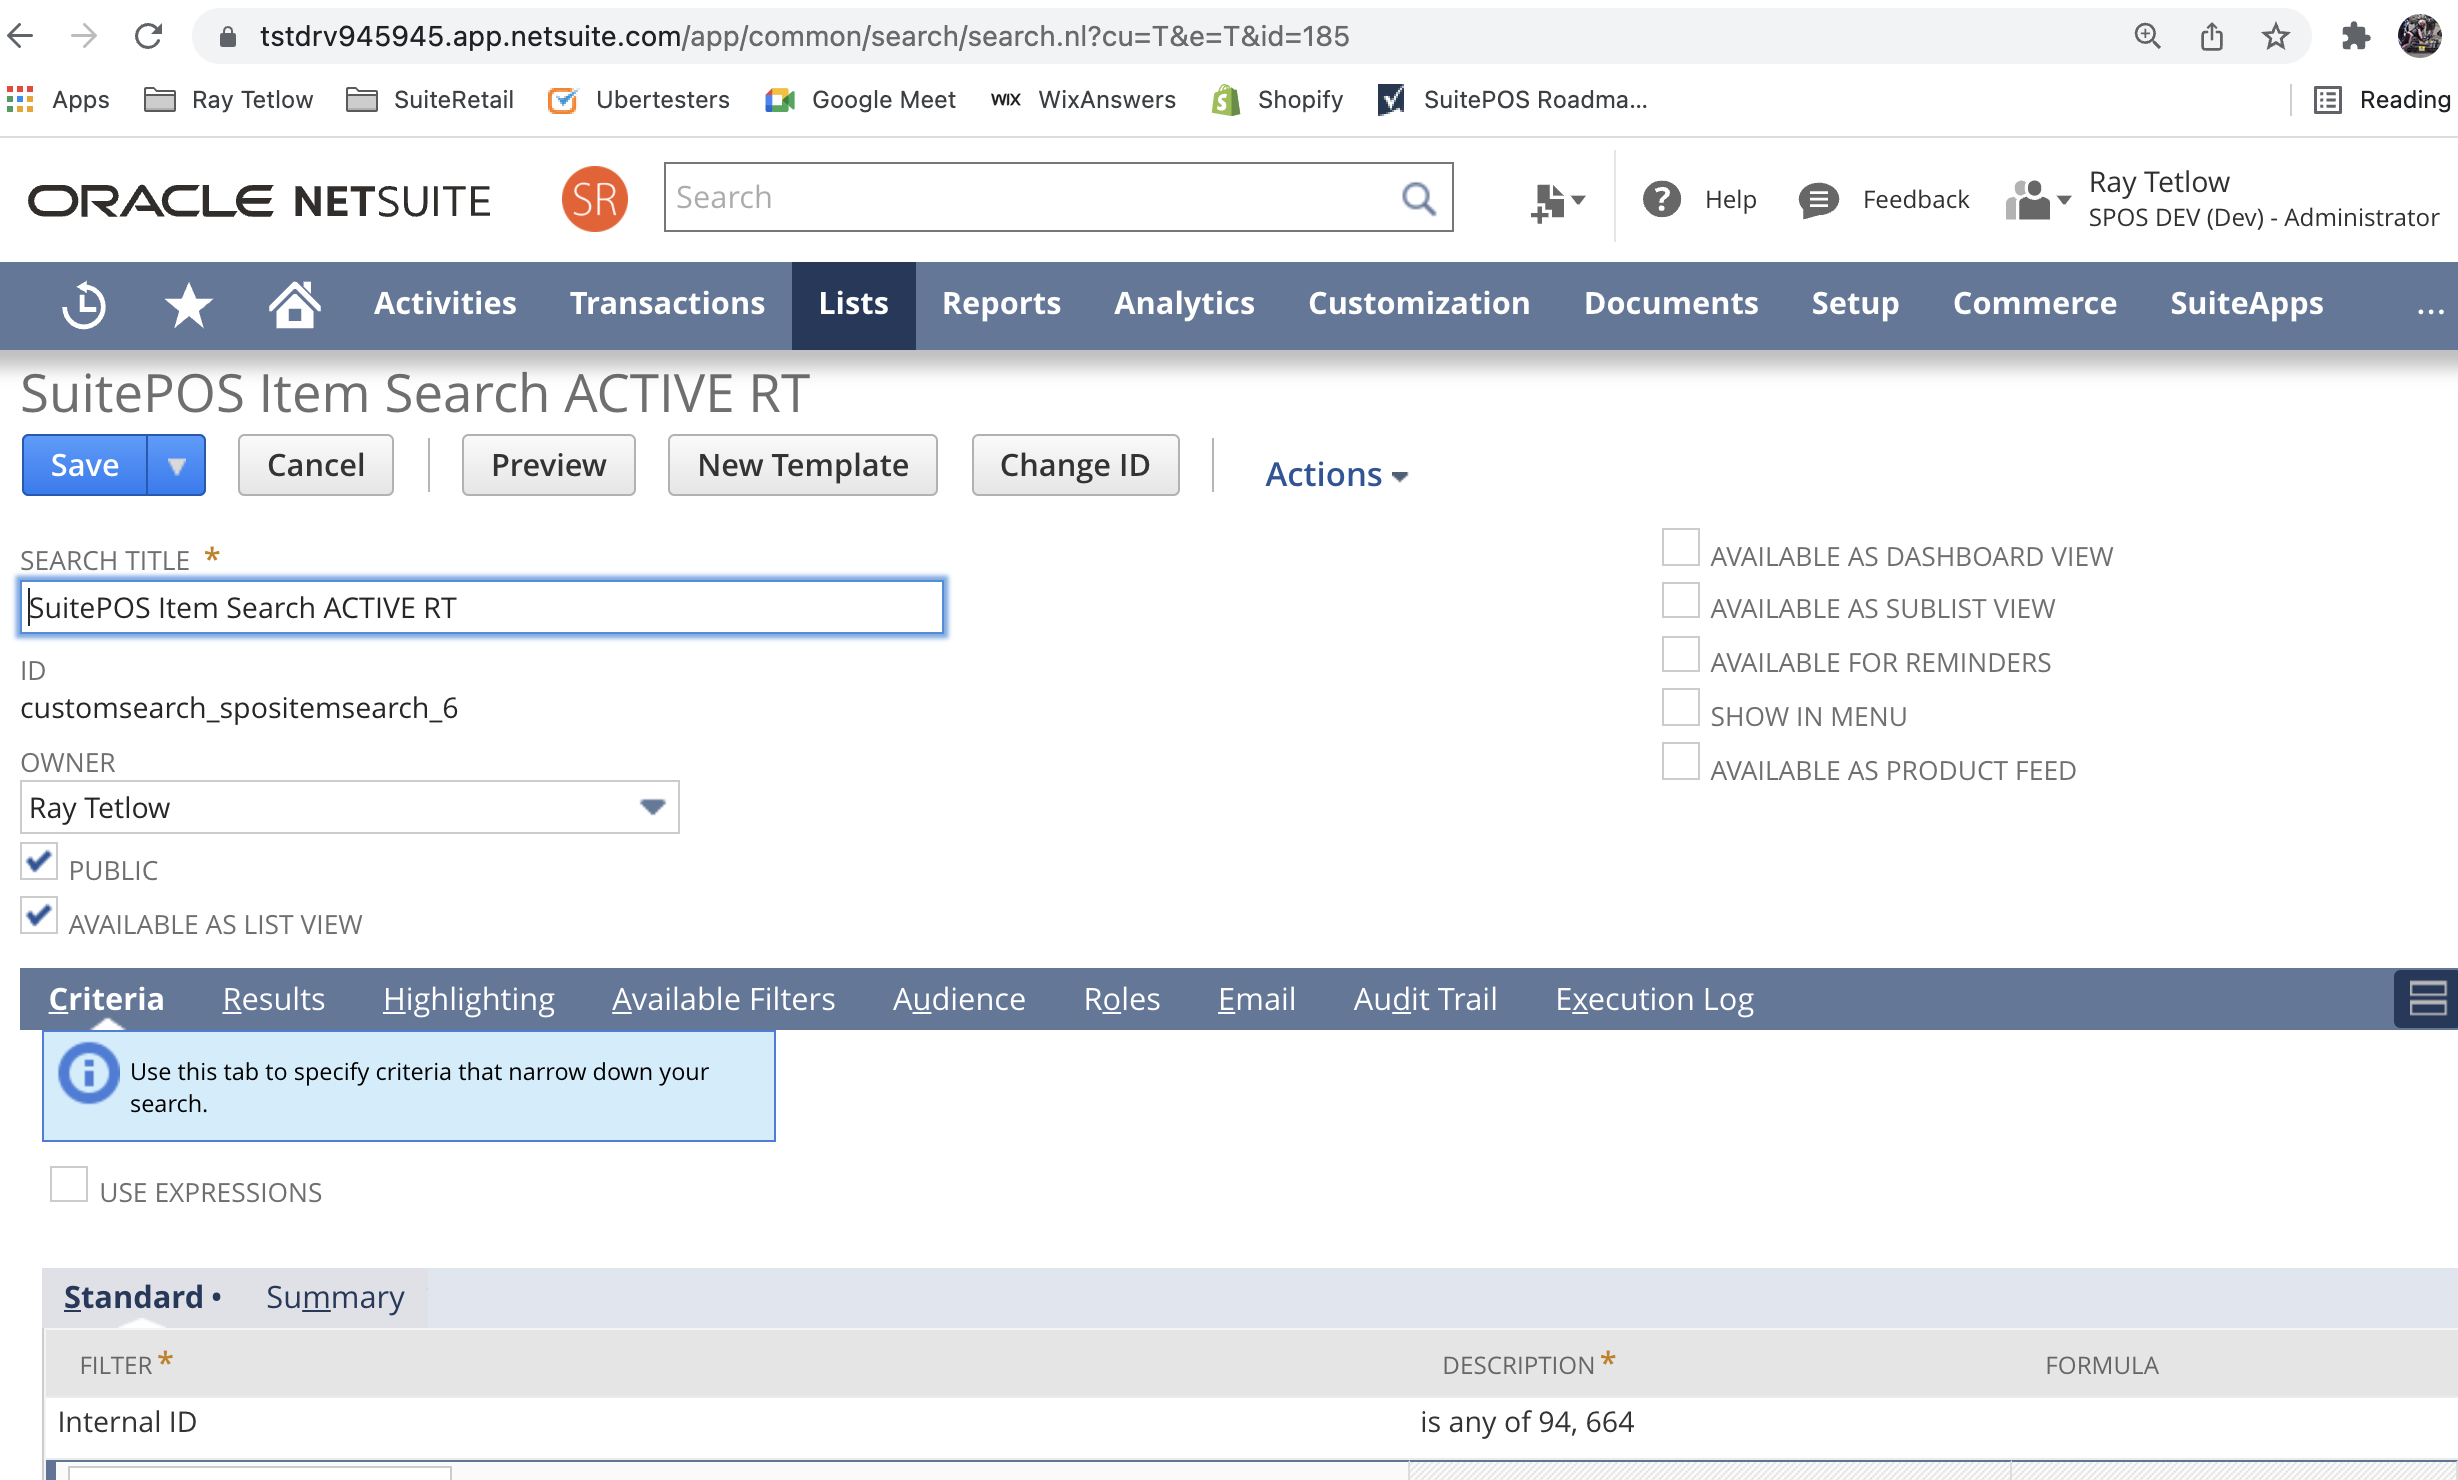This screenshot has width=2458, height=1480.
Task: Click the Feedback speech bubble icon
Action: [x=1818, y=199]
